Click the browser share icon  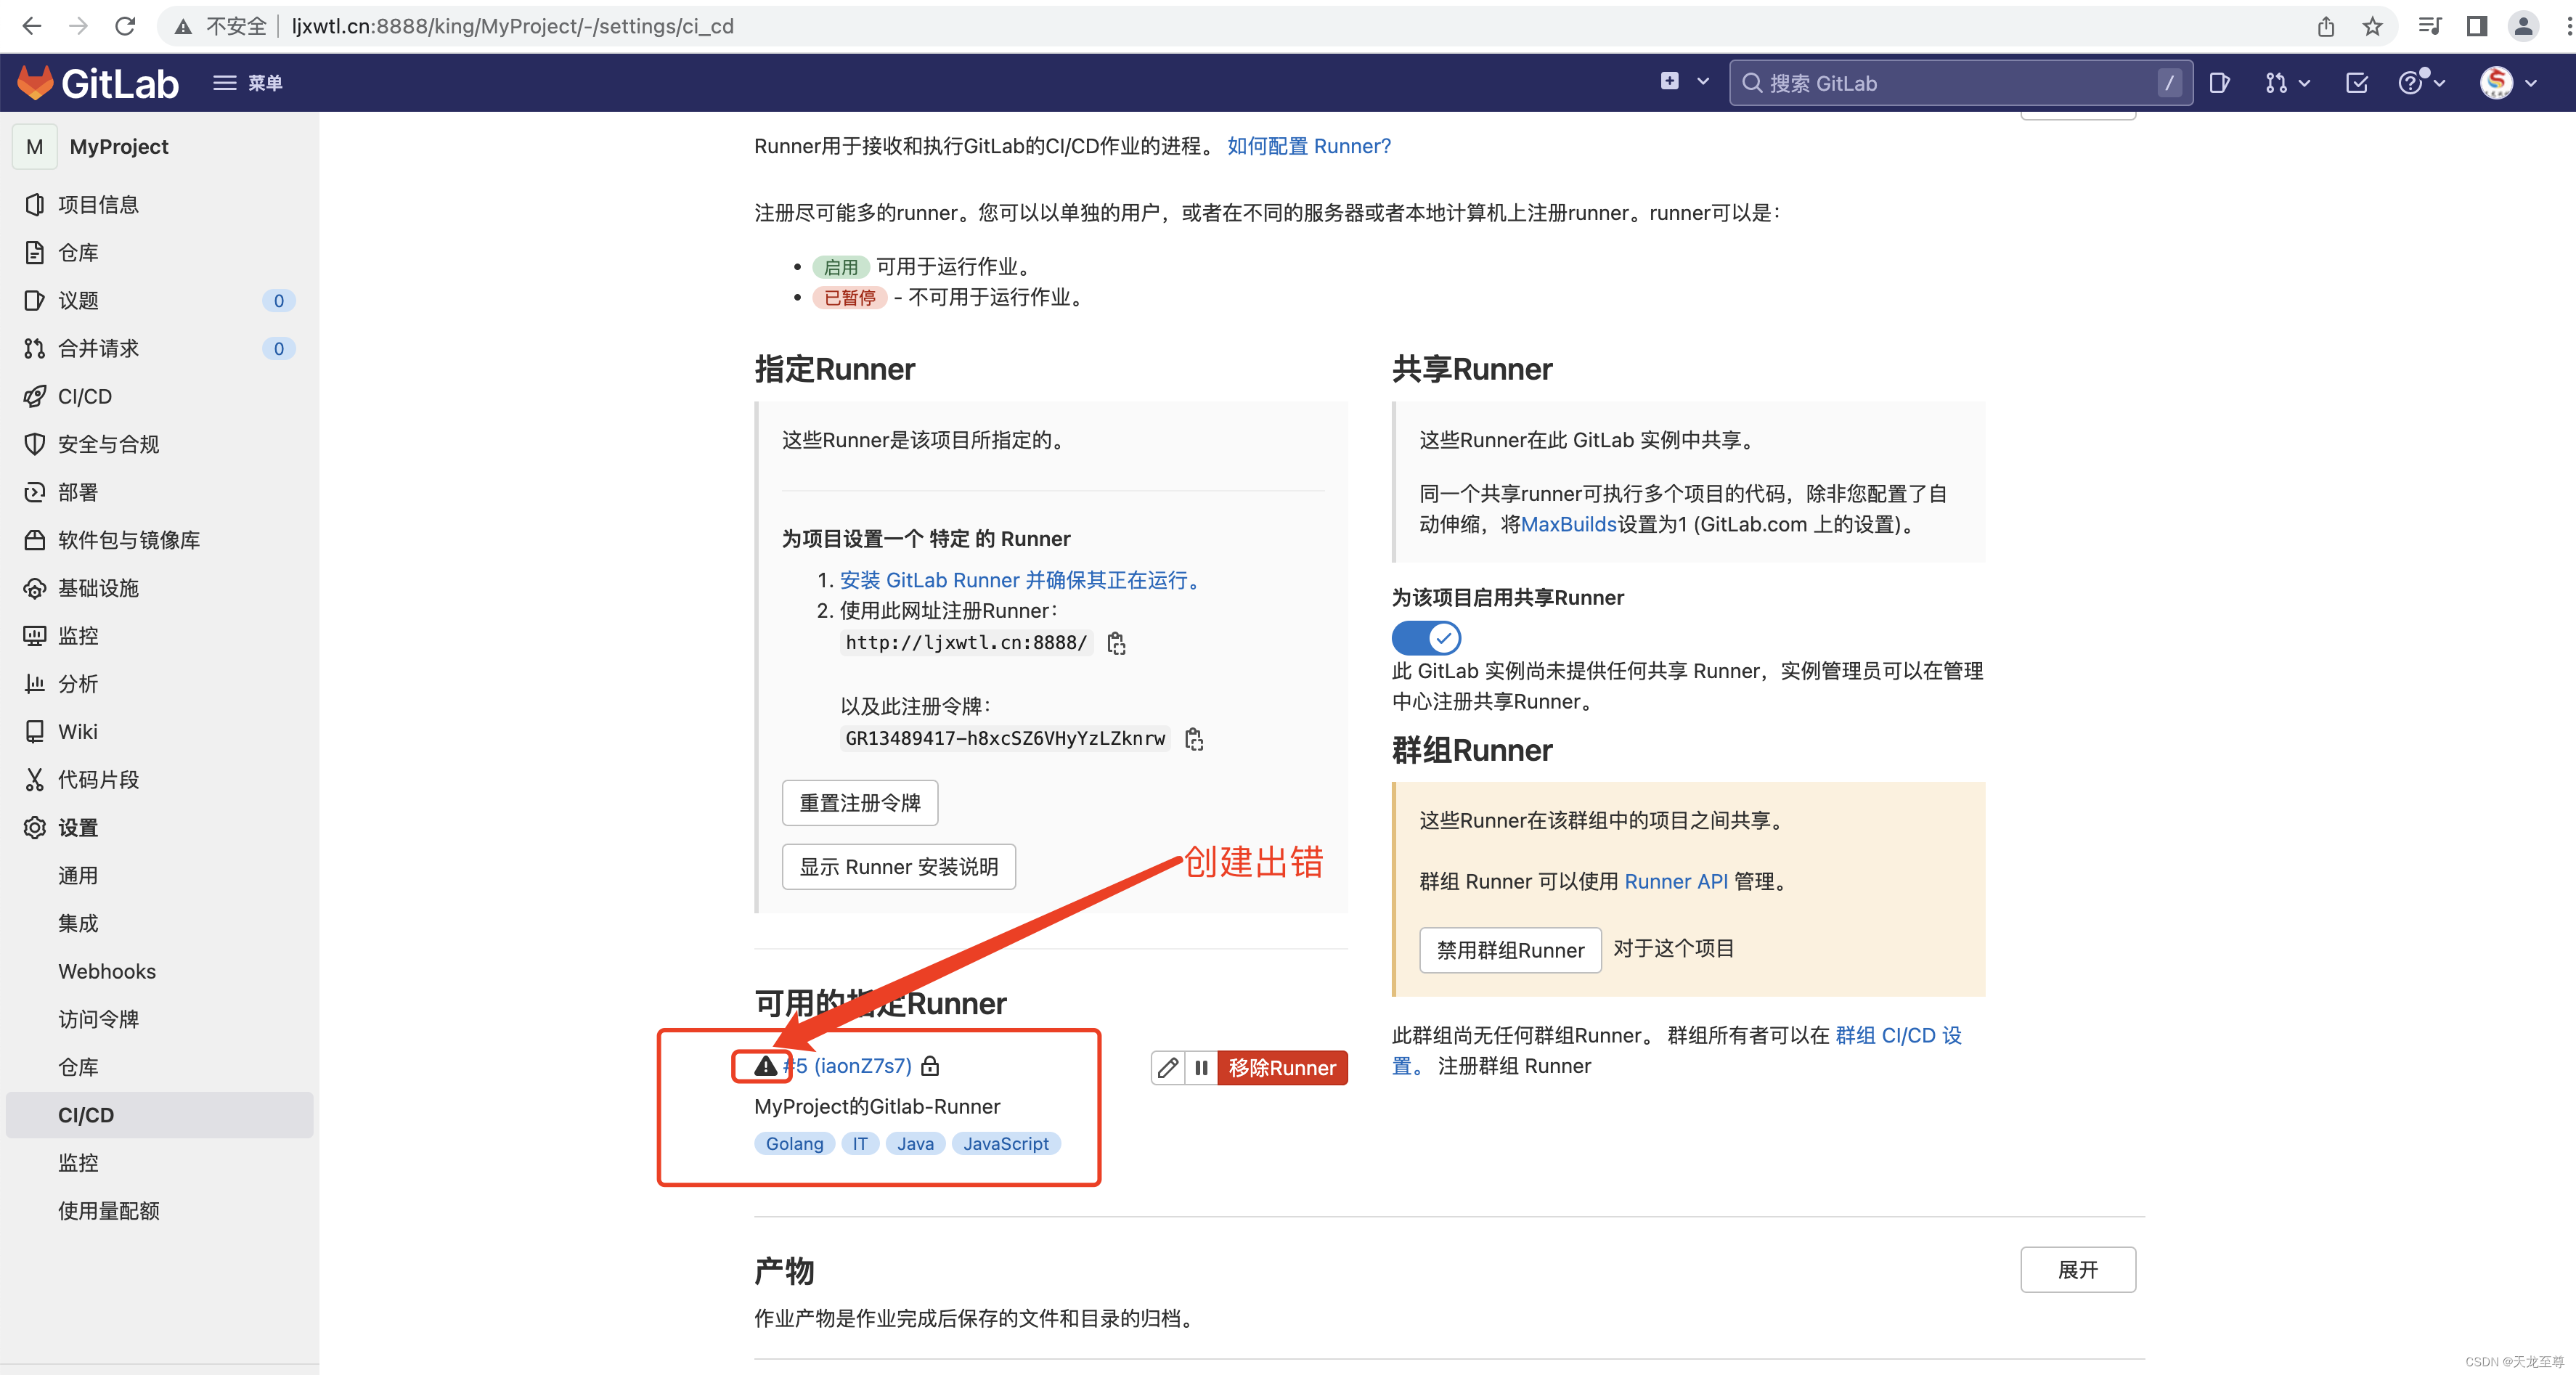pyautogui.click(x=2326, y=26)
